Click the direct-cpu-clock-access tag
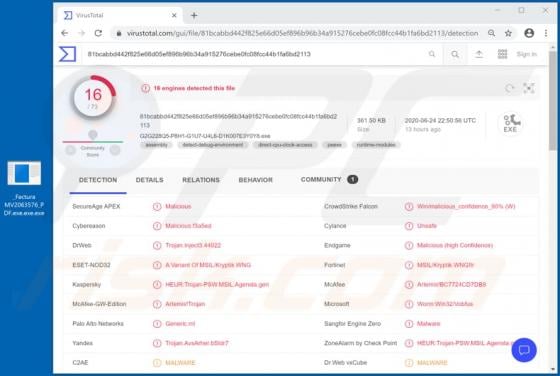This screenshot has height=376, width=560. click(285, 145)
